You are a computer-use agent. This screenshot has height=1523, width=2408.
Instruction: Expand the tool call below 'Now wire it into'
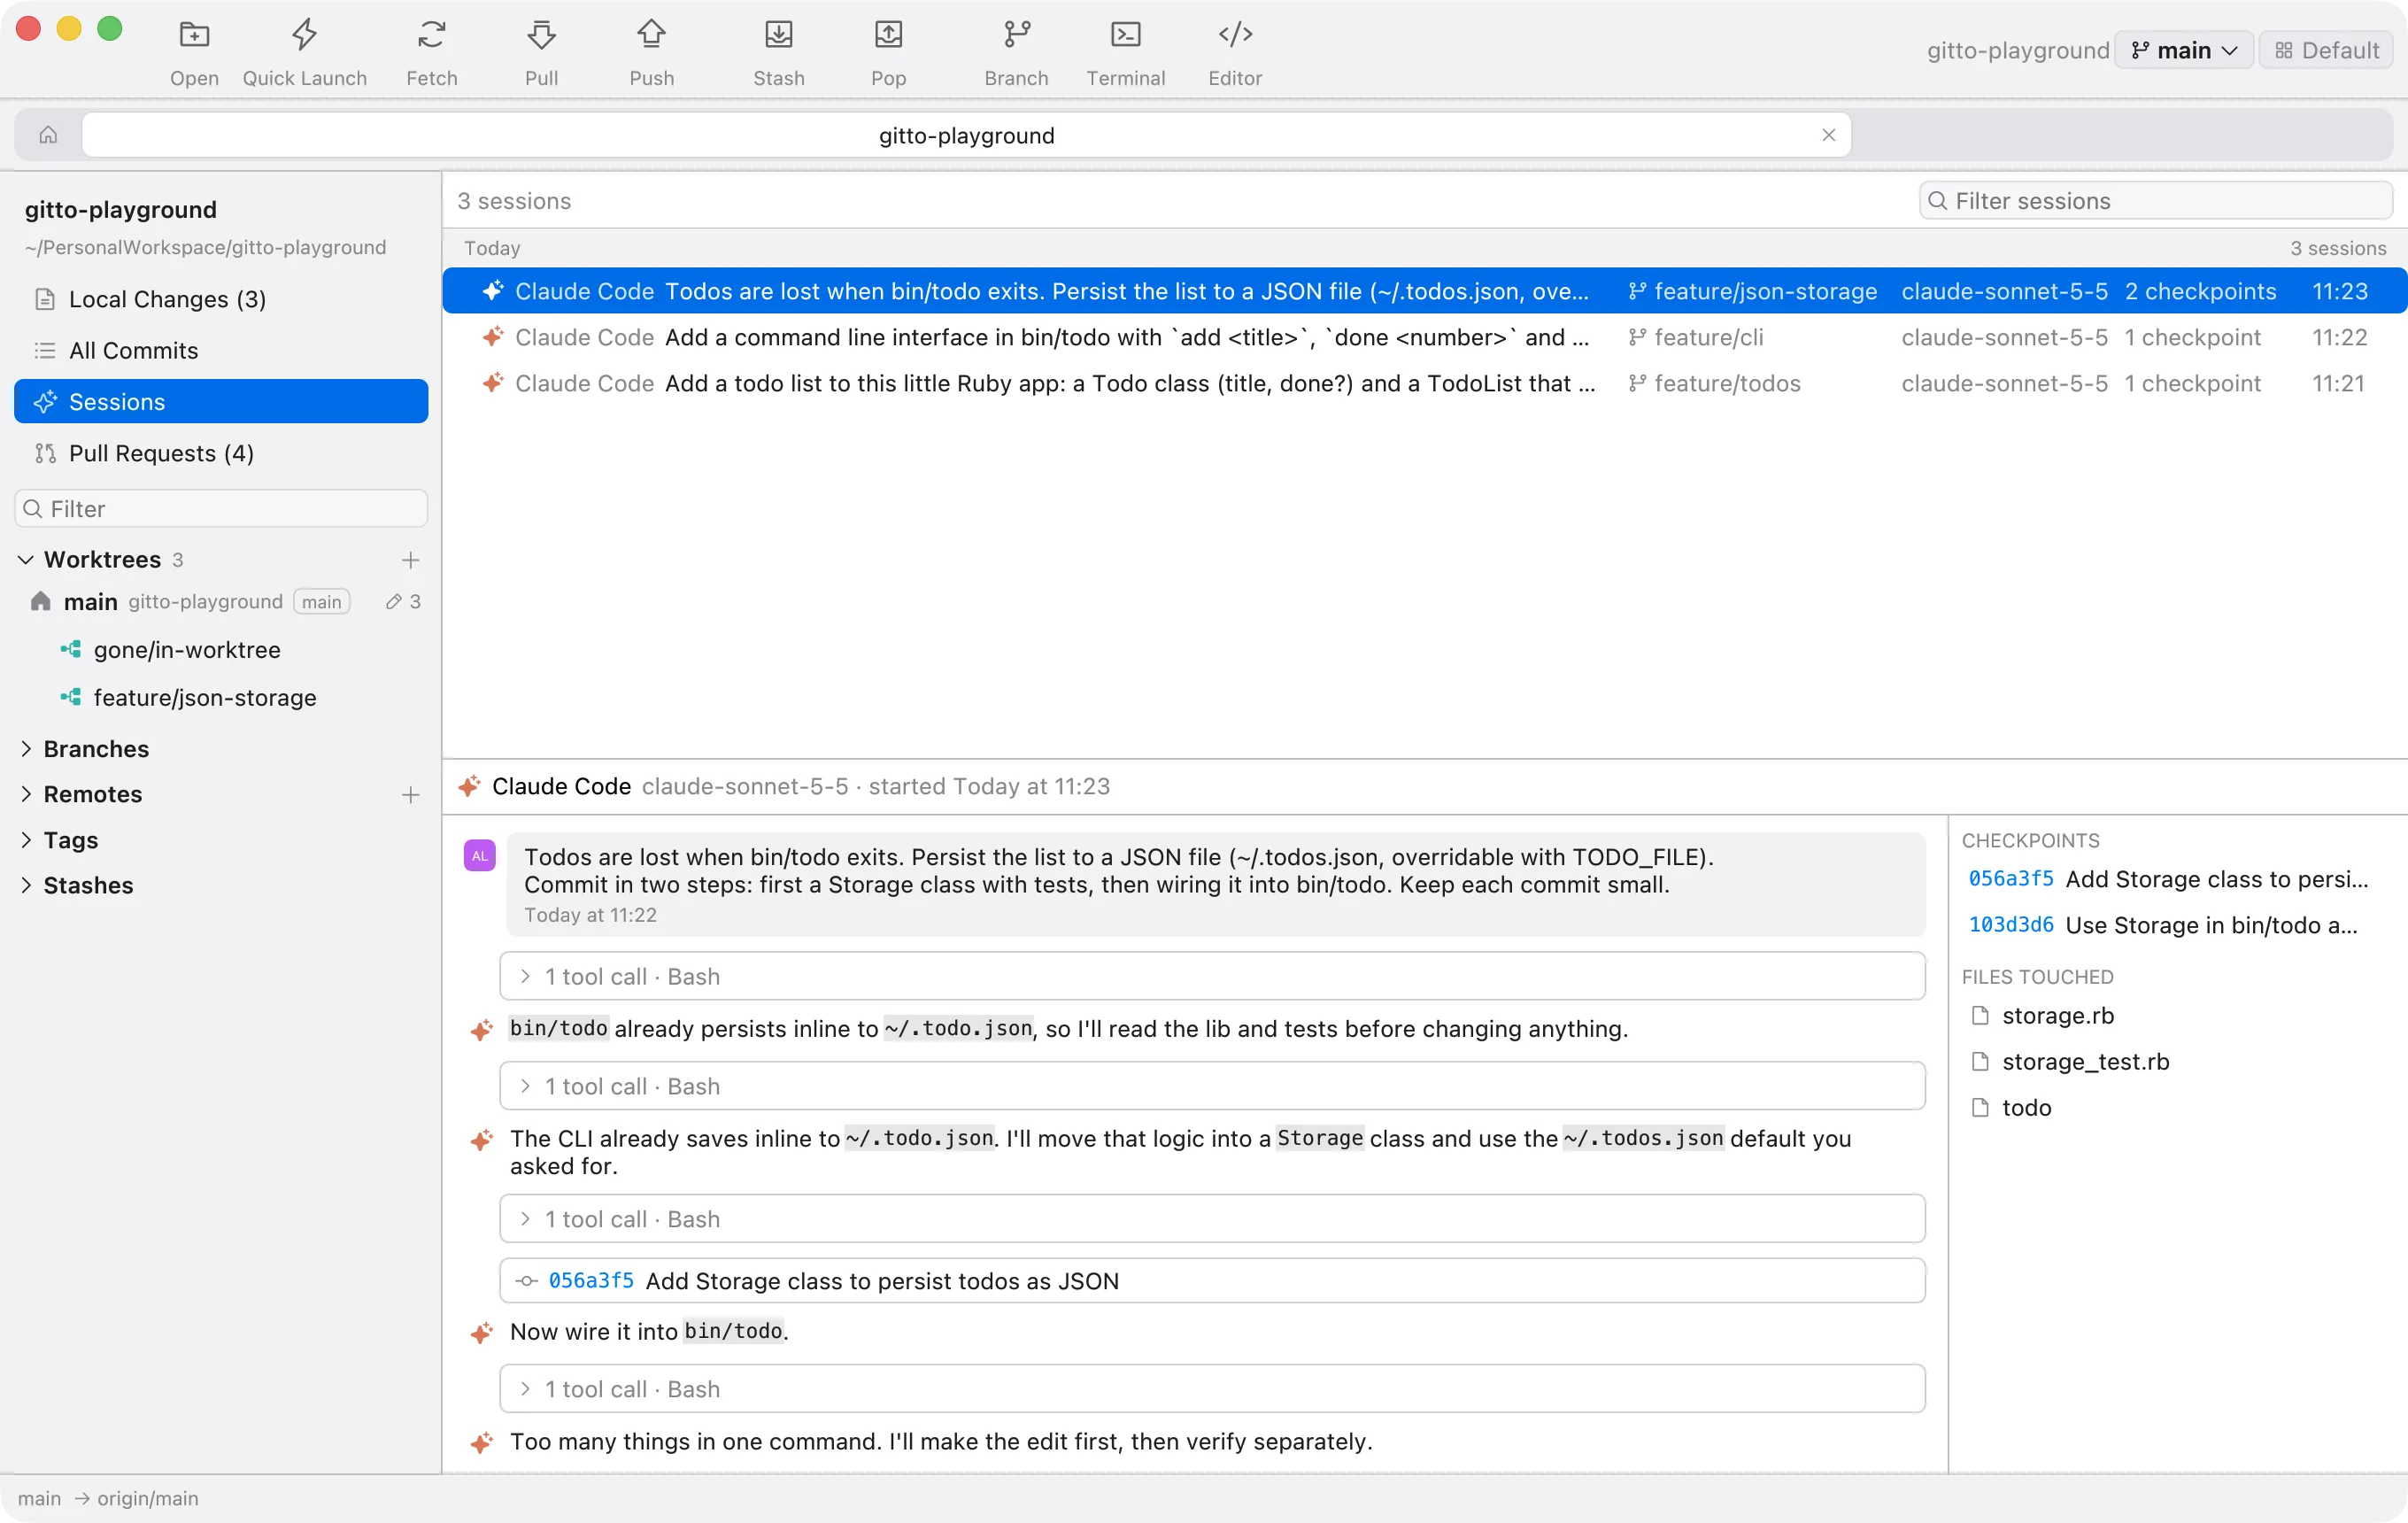coord(1212,1388)
